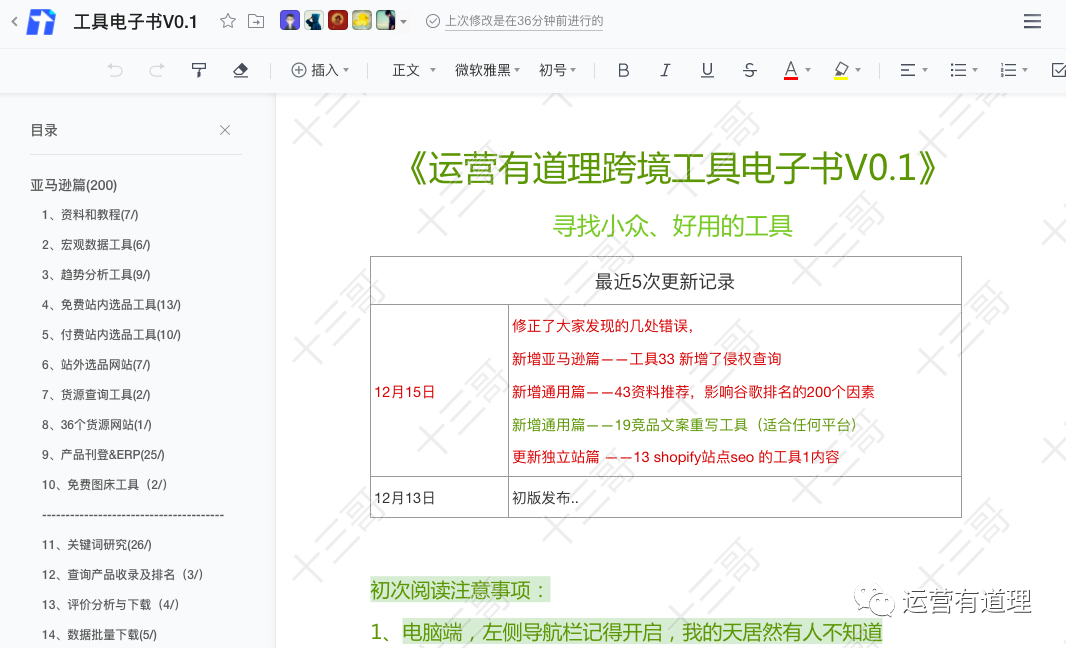Toggle underline formatting
The image size is (1066, 648).
tap(707, 70)
